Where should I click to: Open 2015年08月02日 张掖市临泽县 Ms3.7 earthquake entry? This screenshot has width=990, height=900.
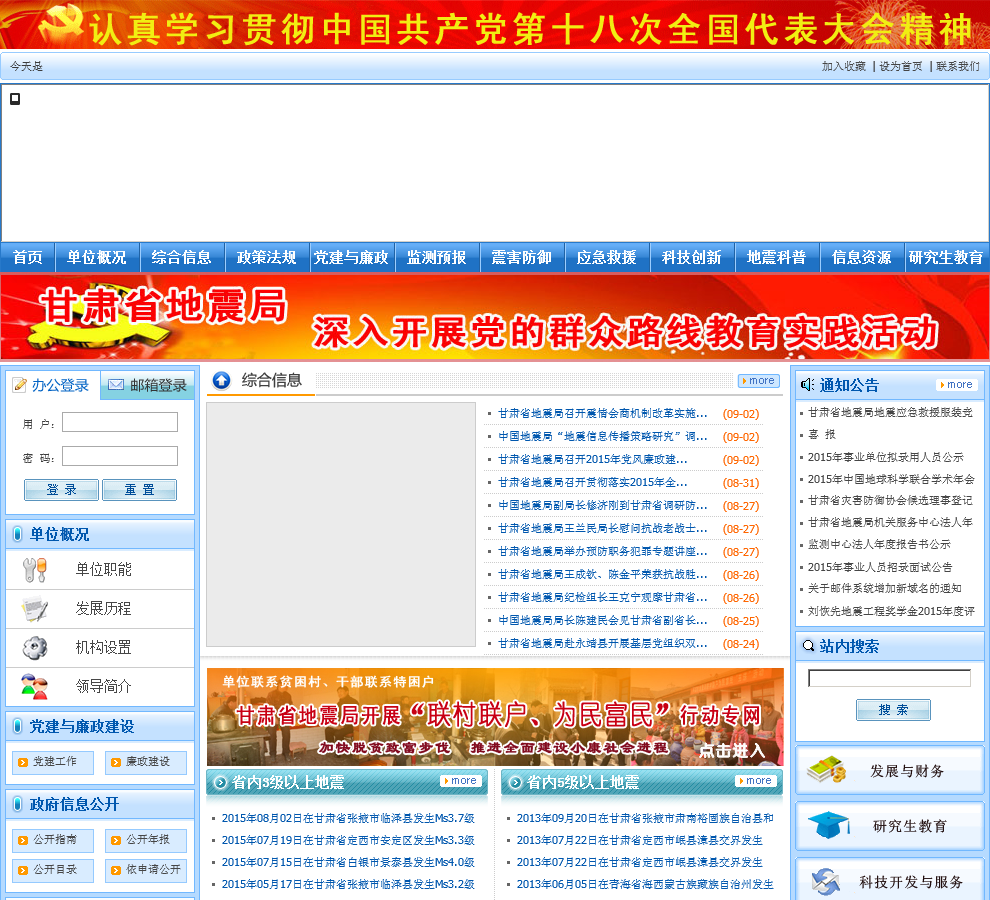coord(348,818)
